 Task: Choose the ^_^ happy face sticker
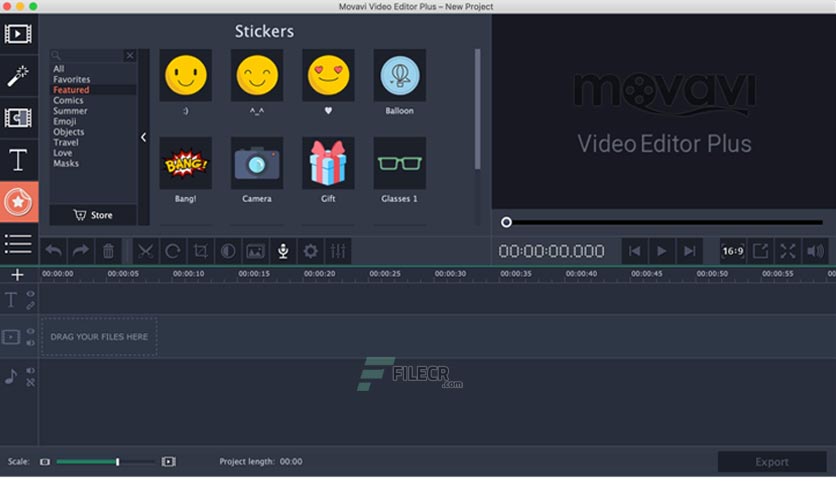(x=257, y=75)
